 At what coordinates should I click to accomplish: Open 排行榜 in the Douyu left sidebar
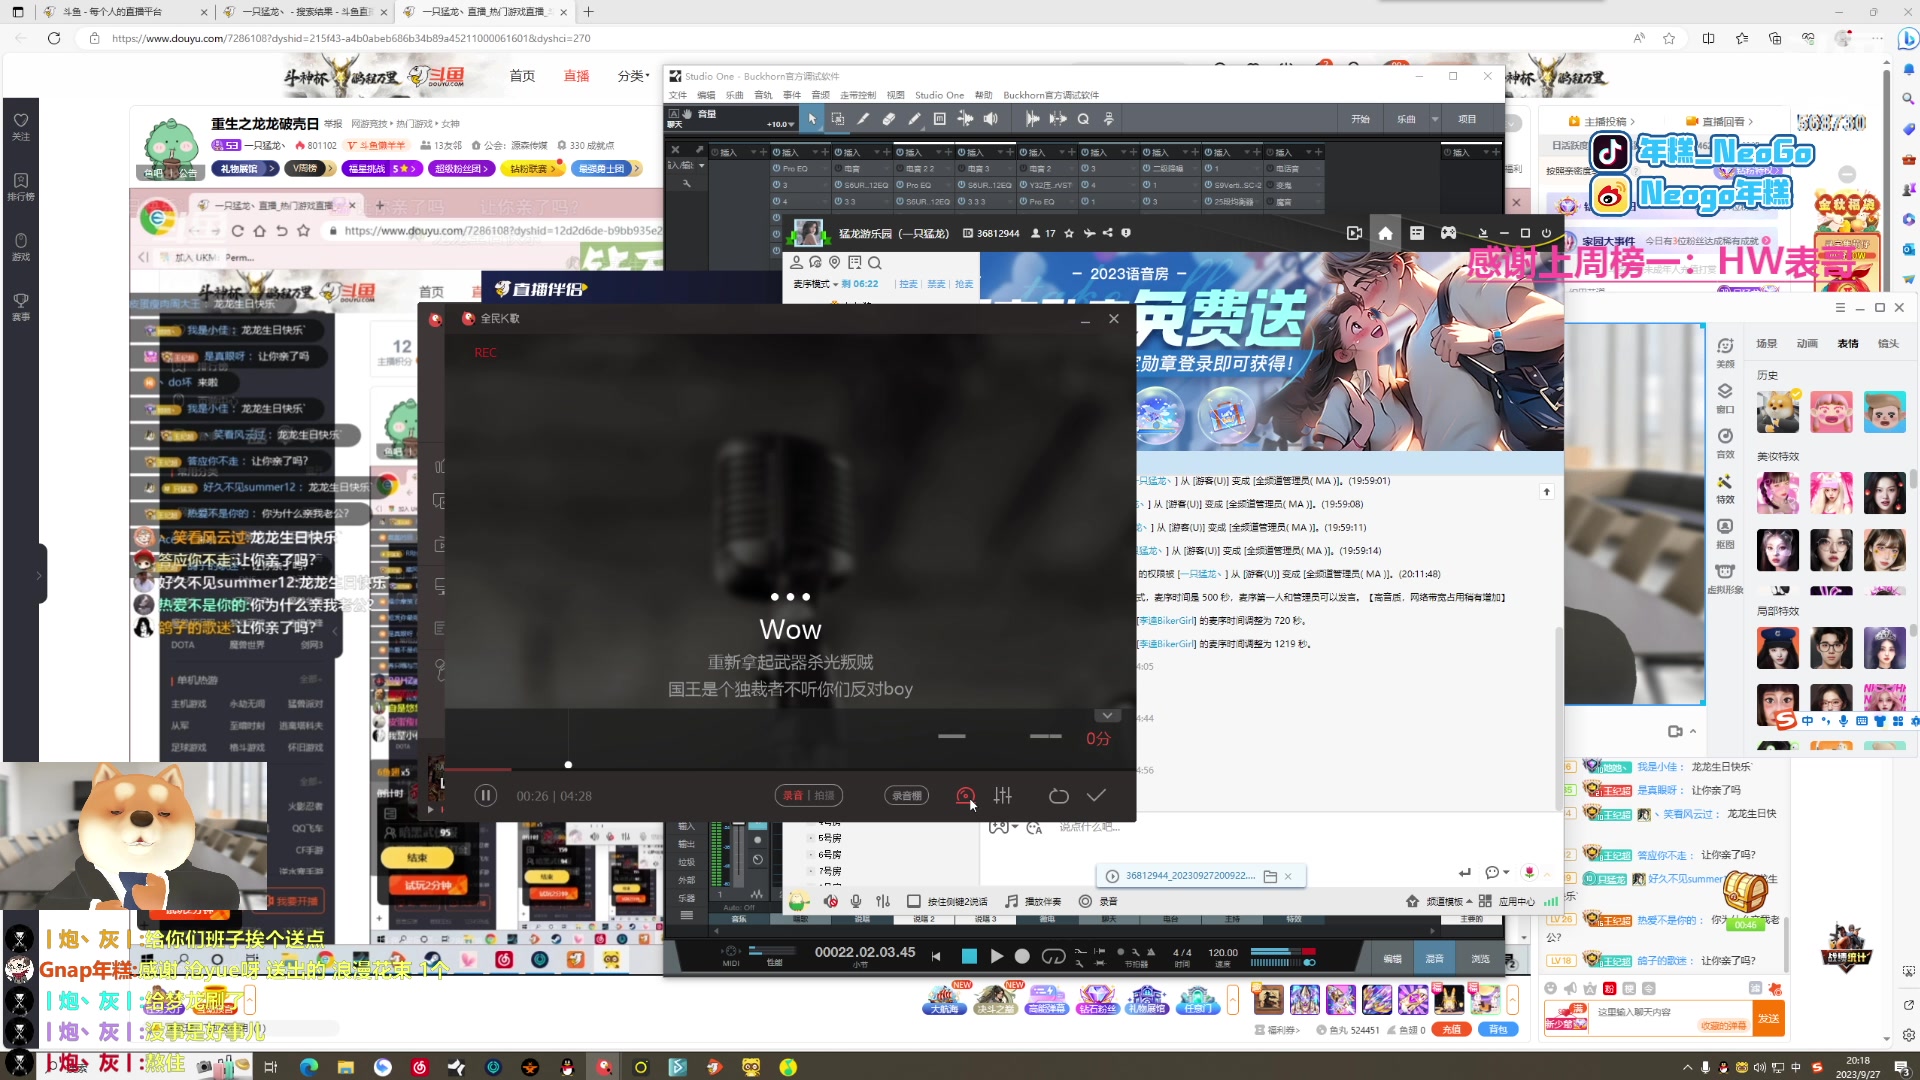[21, 186]
